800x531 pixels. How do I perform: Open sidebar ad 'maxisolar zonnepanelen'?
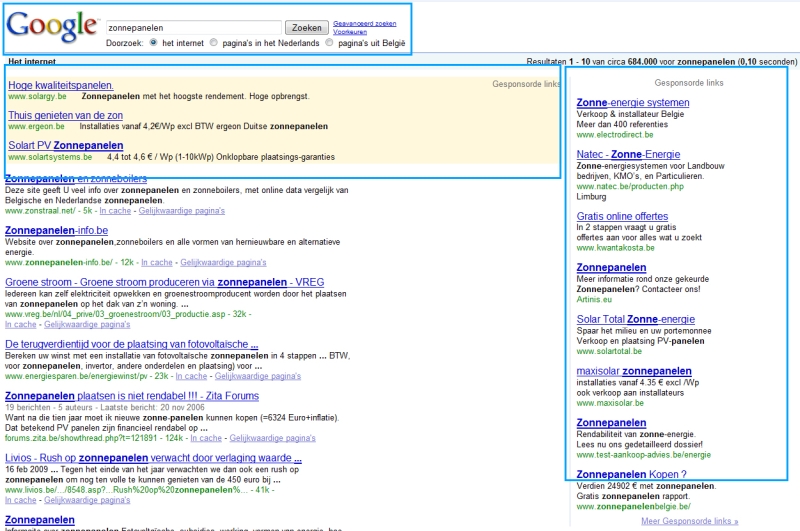pos(634,371)
